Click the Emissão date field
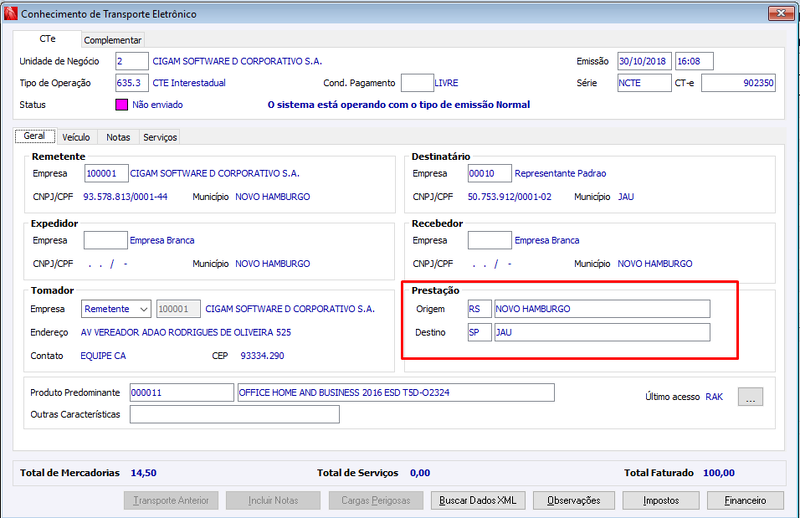Viewport: 800px width, 518px height. point(644,61)
